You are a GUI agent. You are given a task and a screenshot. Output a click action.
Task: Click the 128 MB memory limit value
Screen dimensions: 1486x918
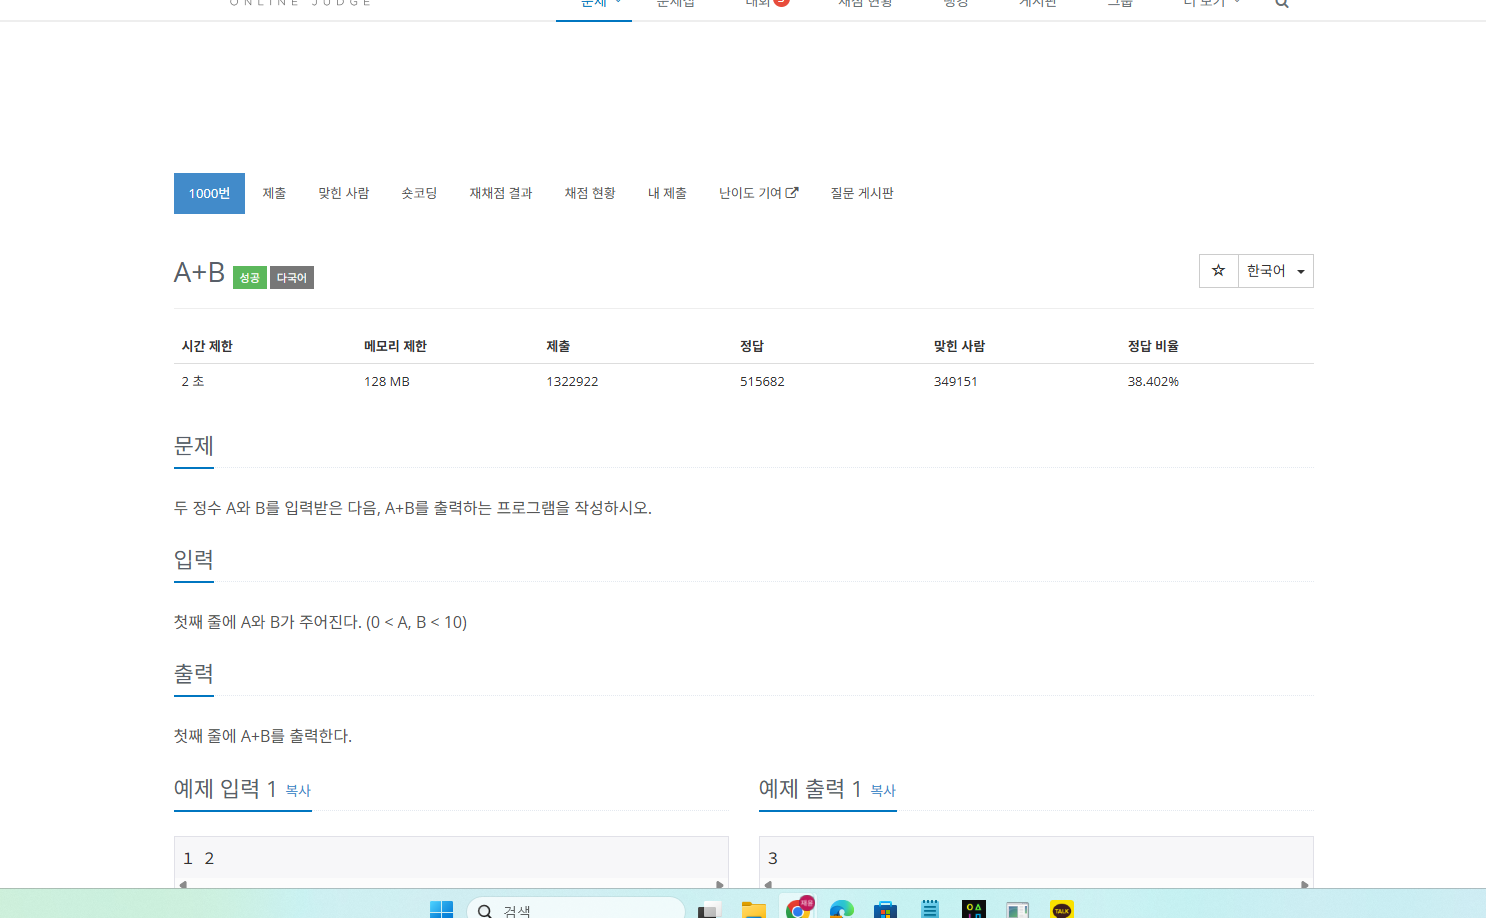click(387, 381)
